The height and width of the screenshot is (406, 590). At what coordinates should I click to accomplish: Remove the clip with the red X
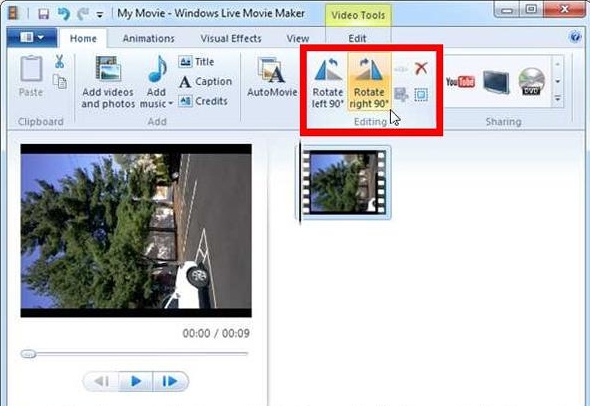click(421, 68)
